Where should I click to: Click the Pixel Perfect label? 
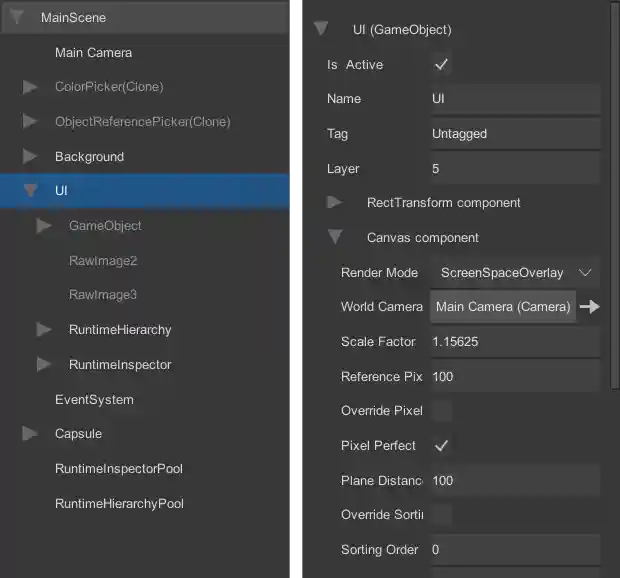(378, 446)
